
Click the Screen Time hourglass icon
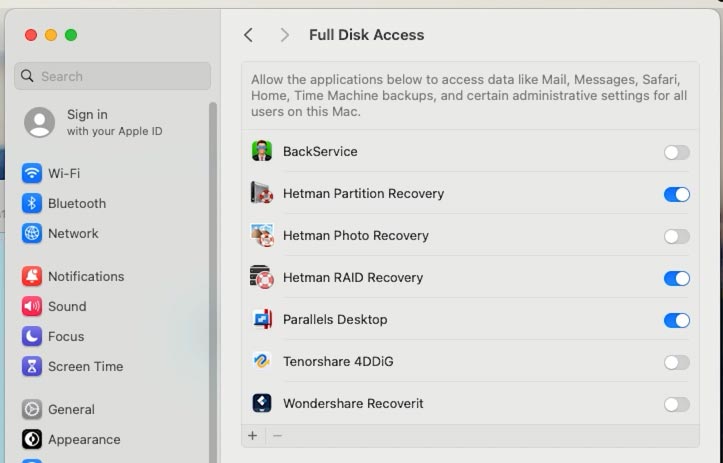coord(32,366)
